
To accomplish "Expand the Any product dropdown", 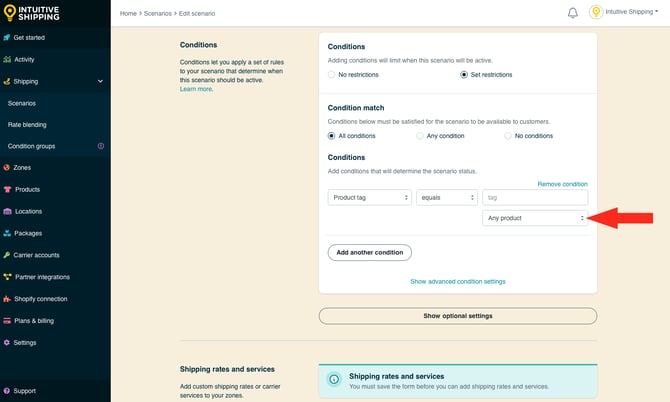I will click(x=535, y=218).
